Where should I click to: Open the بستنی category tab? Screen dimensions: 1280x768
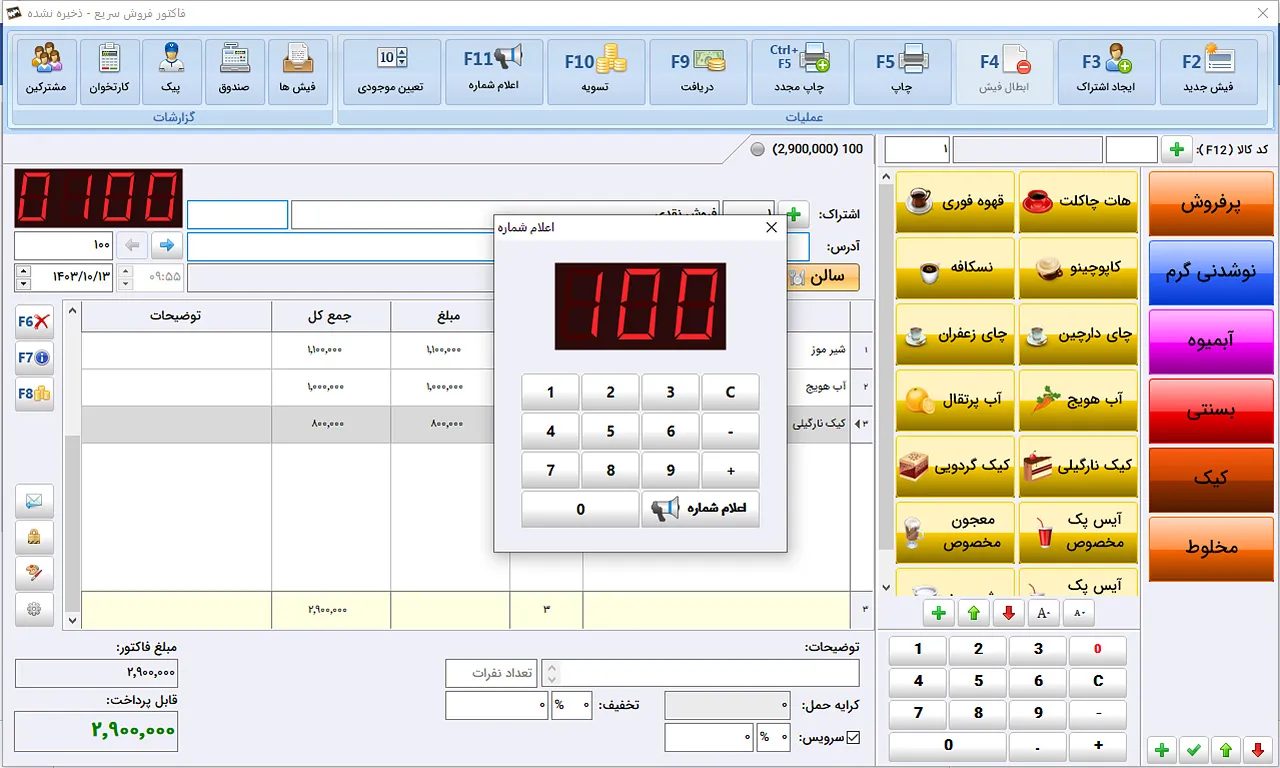(x=1211, y=410)
